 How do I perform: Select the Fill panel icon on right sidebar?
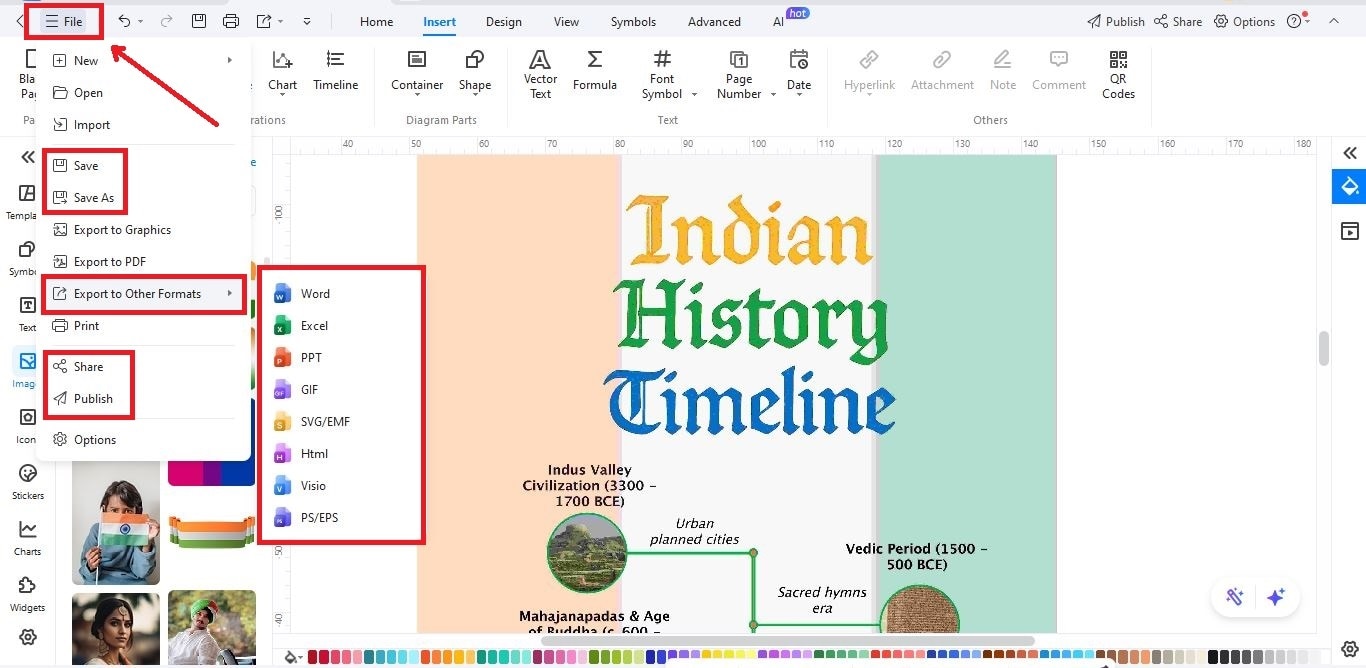tap(1349, 186)
